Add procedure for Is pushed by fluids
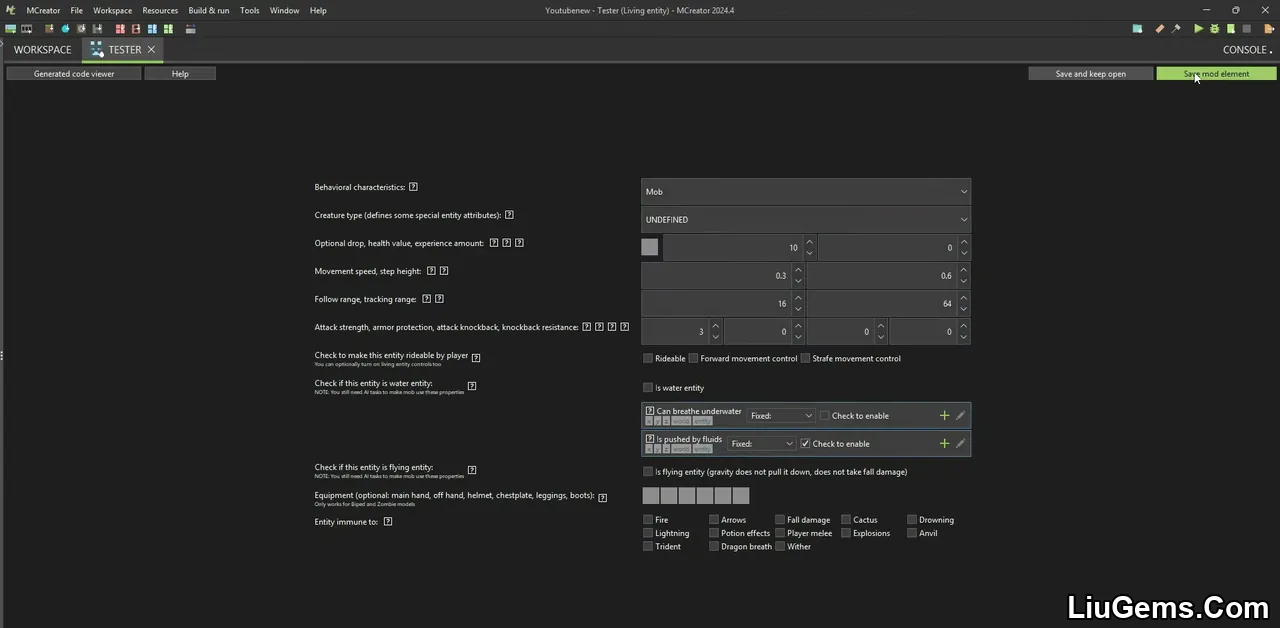The width and height of the screenshot is (1280, 628). click(x=944, y=443)
